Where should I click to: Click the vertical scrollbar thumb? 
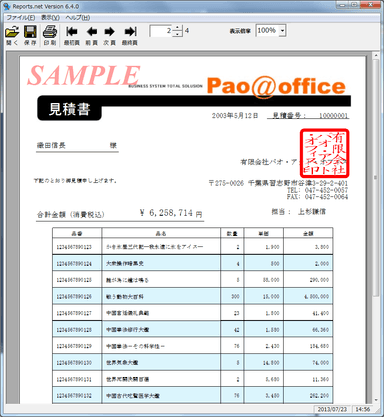pos(376,178)
